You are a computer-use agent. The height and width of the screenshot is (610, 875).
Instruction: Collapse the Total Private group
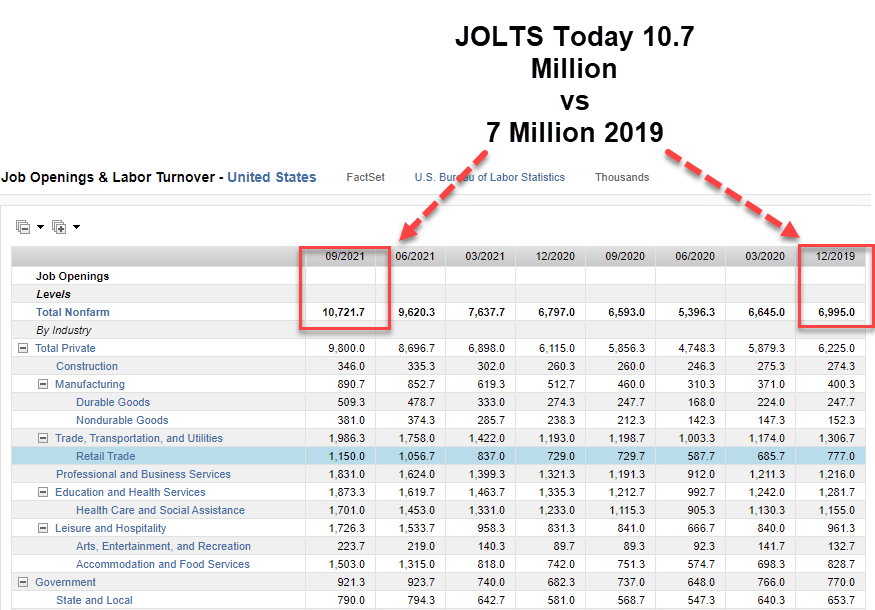click(x=22, y=348)
